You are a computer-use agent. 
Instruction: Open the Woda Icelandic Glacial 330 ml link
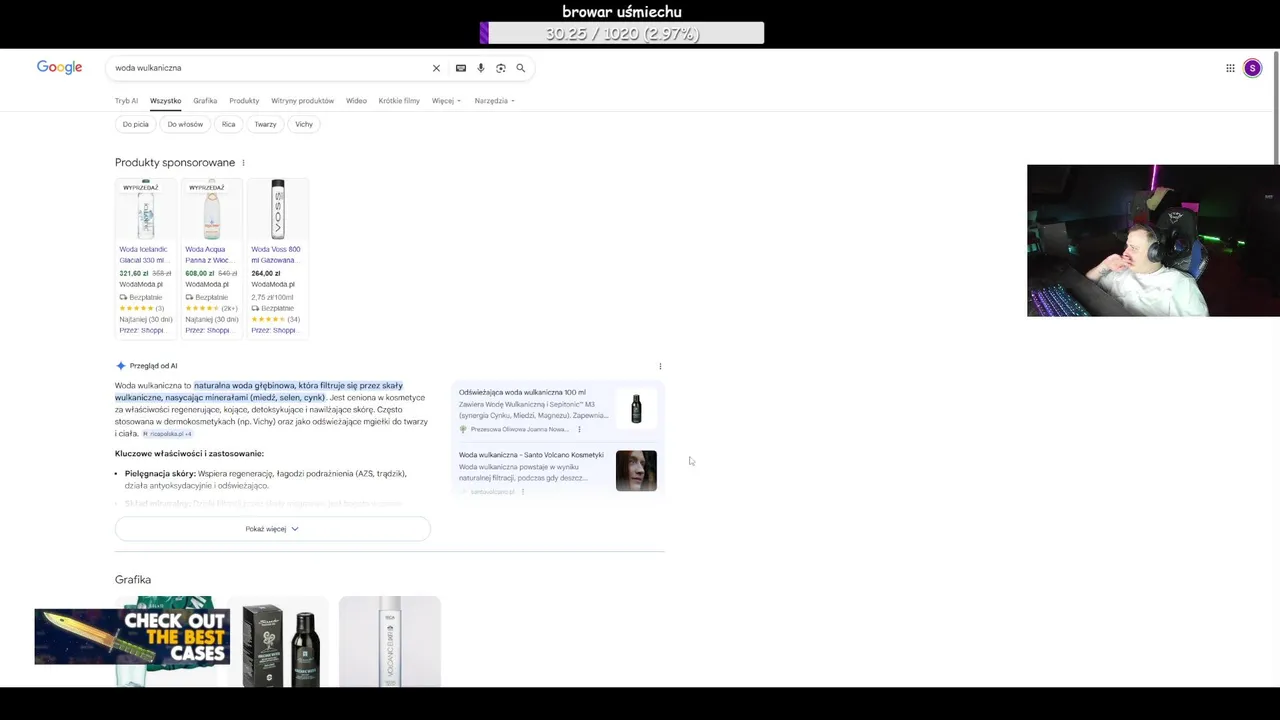[145, 255]
